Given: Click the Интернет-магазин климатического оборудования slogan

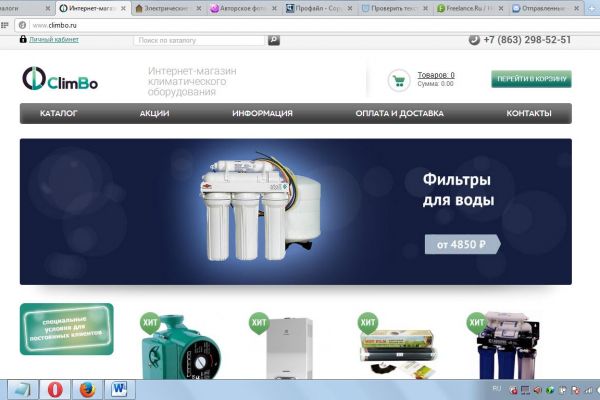Looking at the screenshot, I should (x=192, y=82).
